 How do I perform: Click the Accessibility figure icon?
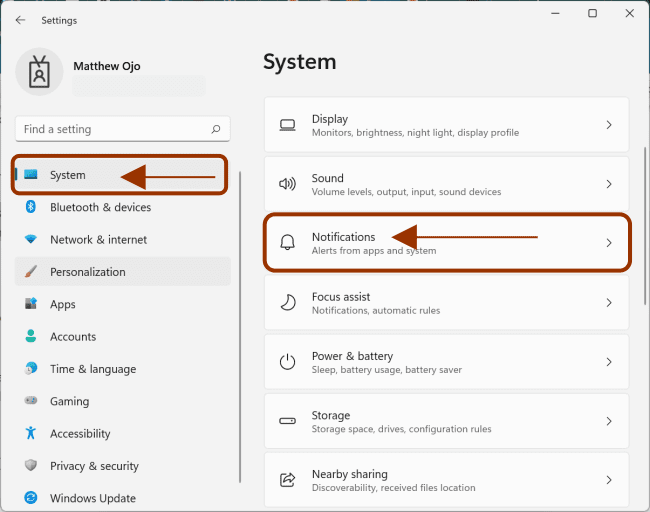pyautogui.click(x=31, y=433)
